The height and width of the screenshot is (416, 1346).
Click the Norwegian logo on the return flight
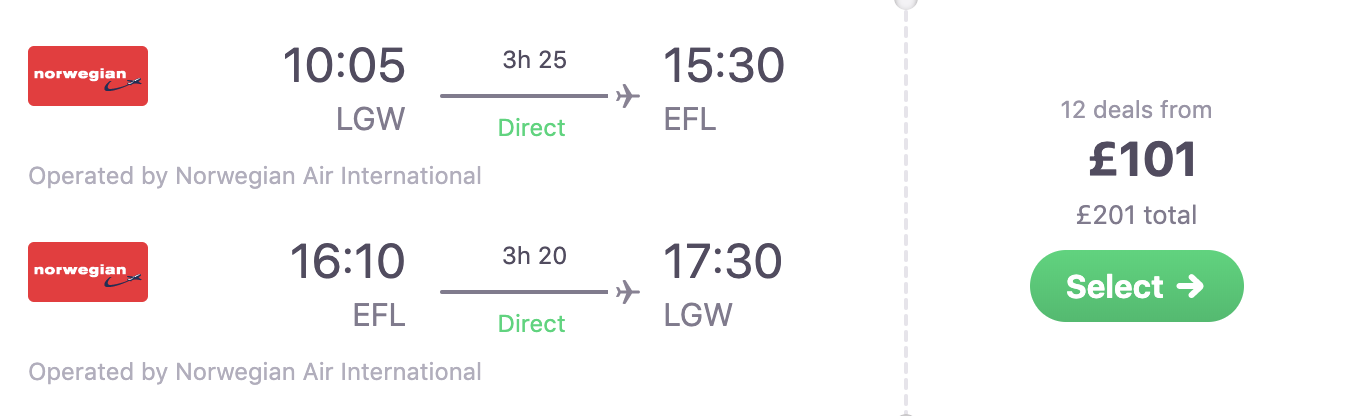pyautogui.click(x=88, y=272)
